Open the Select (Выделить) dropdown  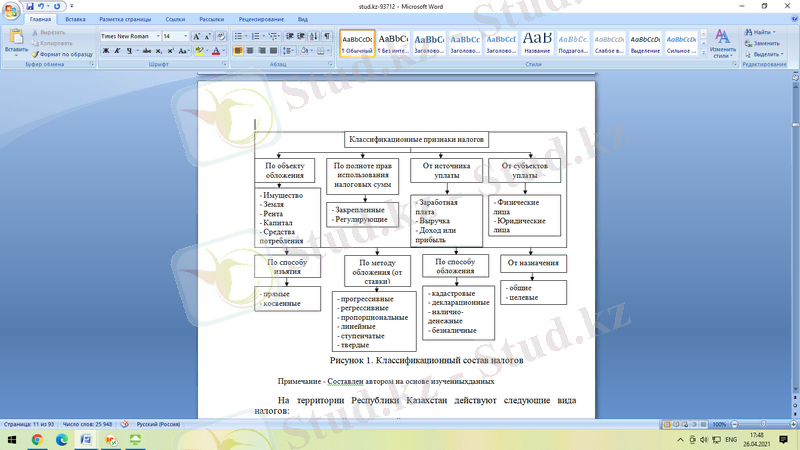(764, 54)
